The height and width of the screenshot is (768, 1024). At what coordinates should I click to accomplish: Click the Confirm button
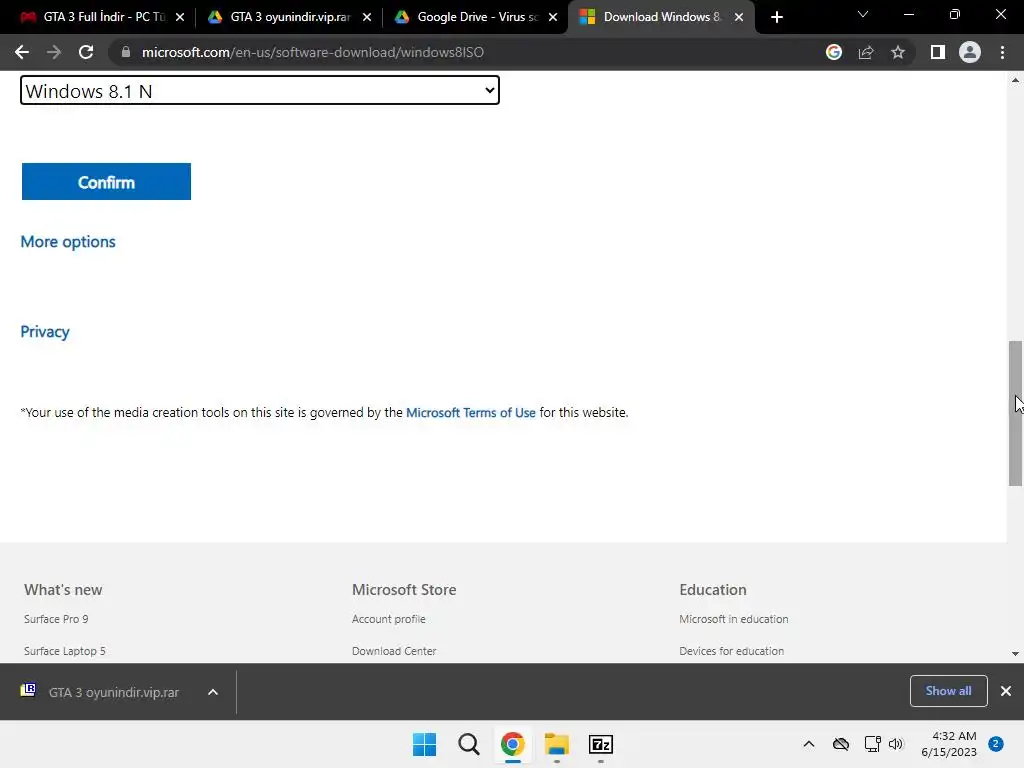tap(106, 182)
